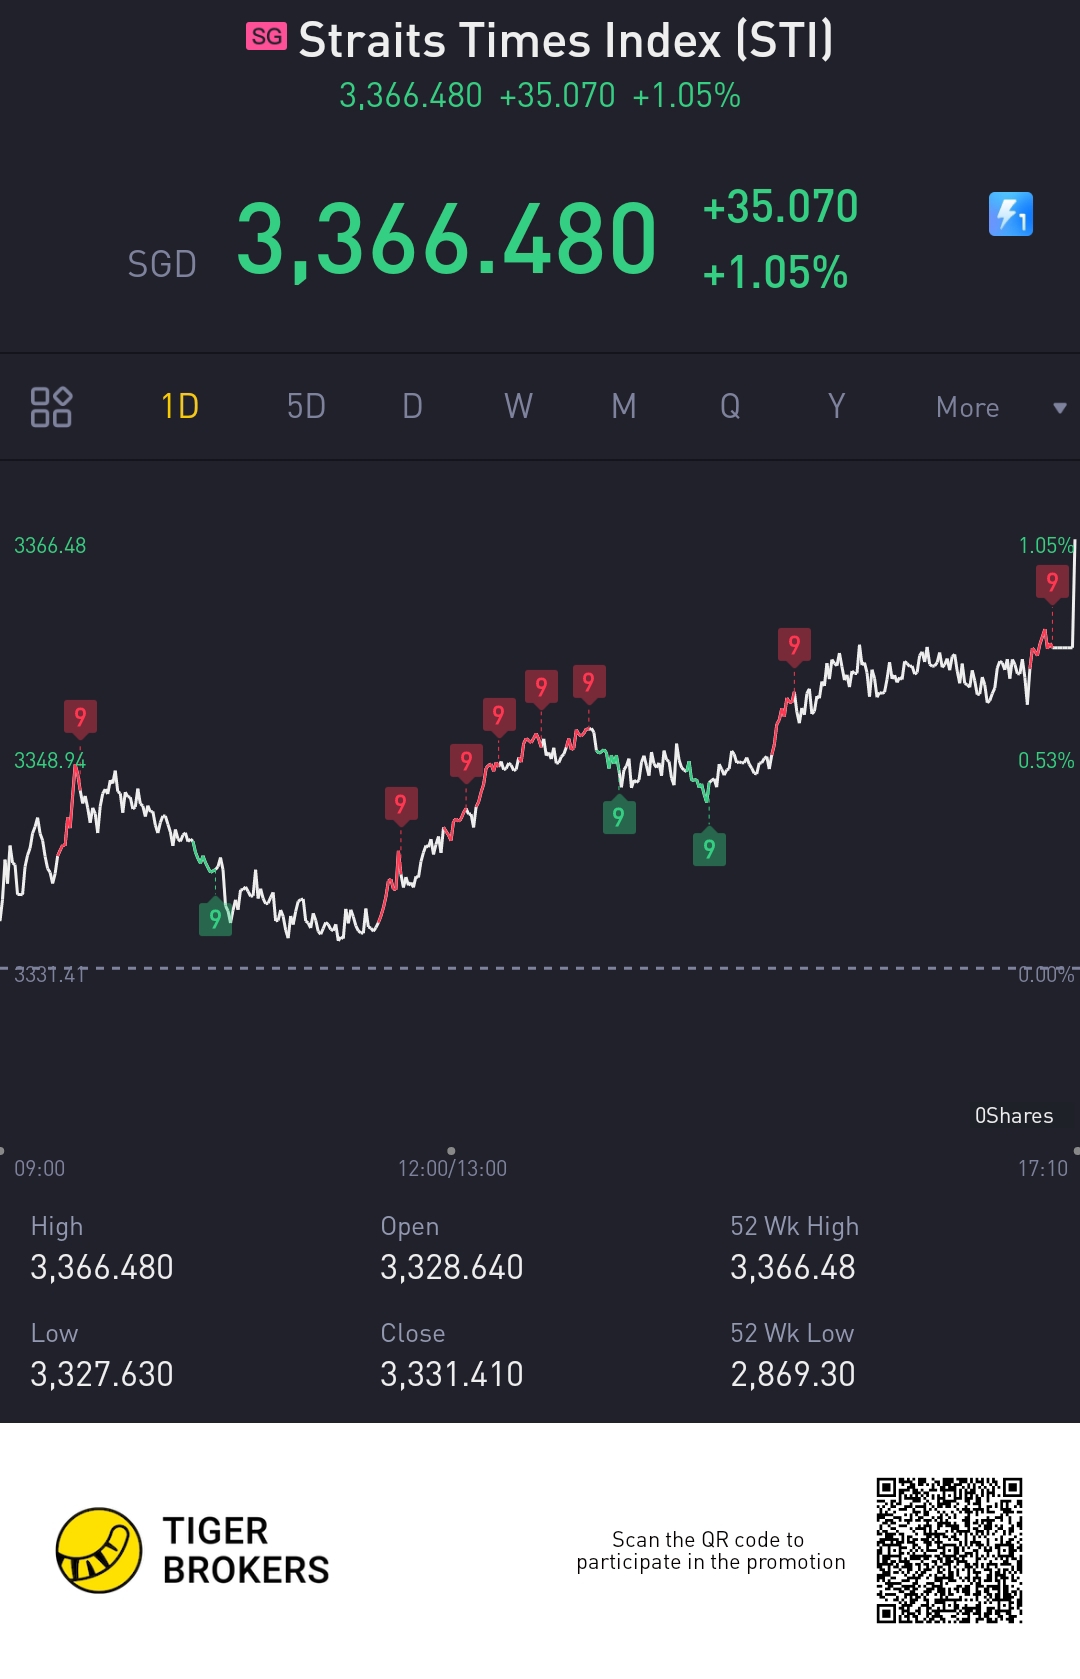1080x1679 pixels.
Task: Switch to the W weekly tab
Action: [518, 407]
